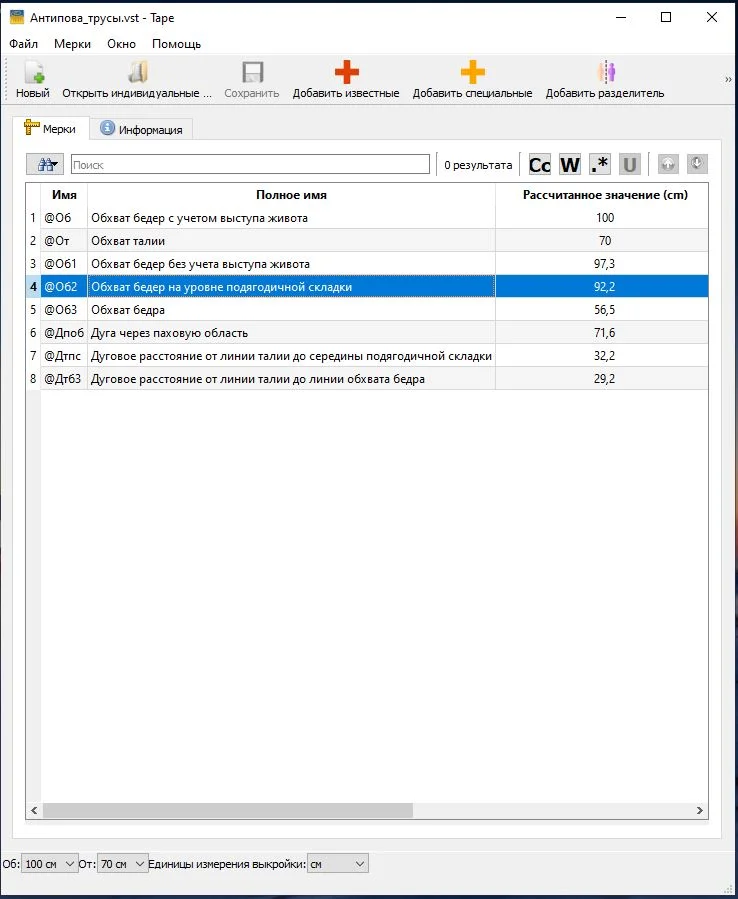Toggle regular expression search button

(600, 165)
